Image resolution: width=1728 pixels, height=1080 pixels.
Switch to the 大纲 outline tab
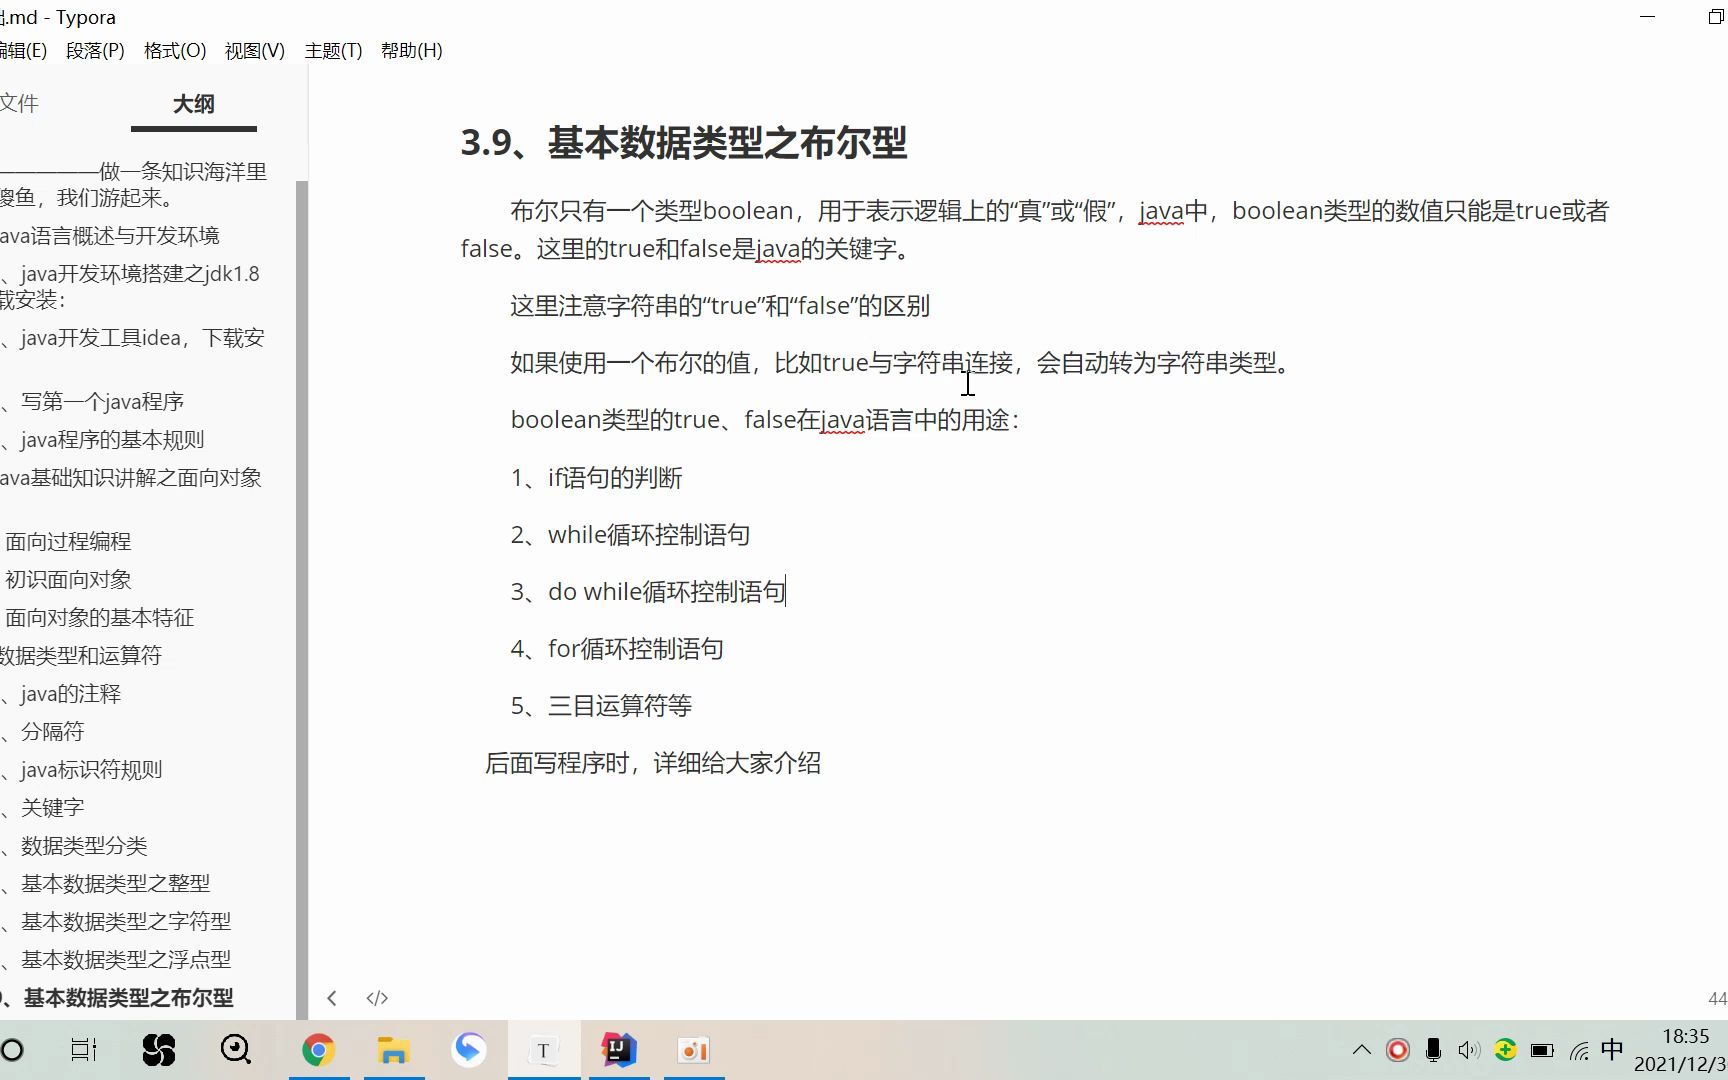click(192, 104)
